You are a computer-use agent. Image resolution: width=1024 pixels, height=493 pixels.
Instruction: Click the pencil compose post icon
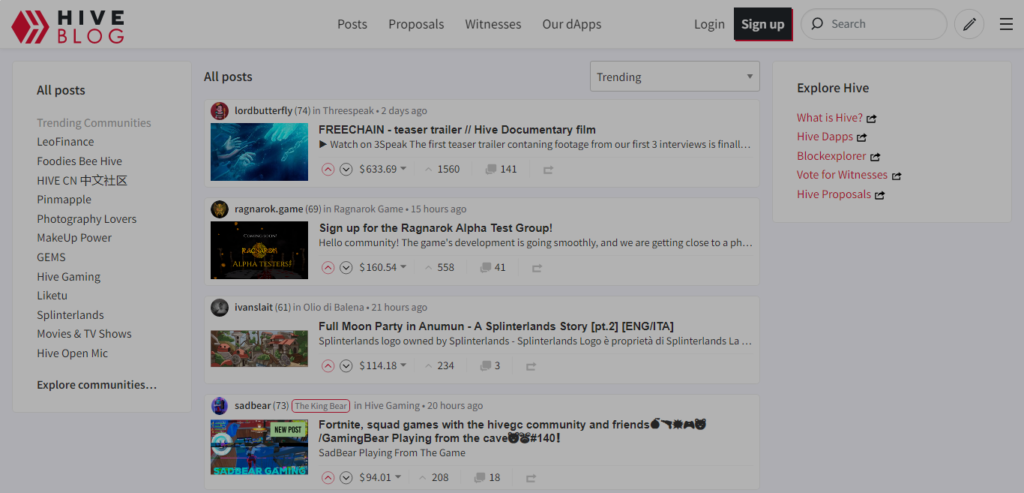(x=969, y=24)
